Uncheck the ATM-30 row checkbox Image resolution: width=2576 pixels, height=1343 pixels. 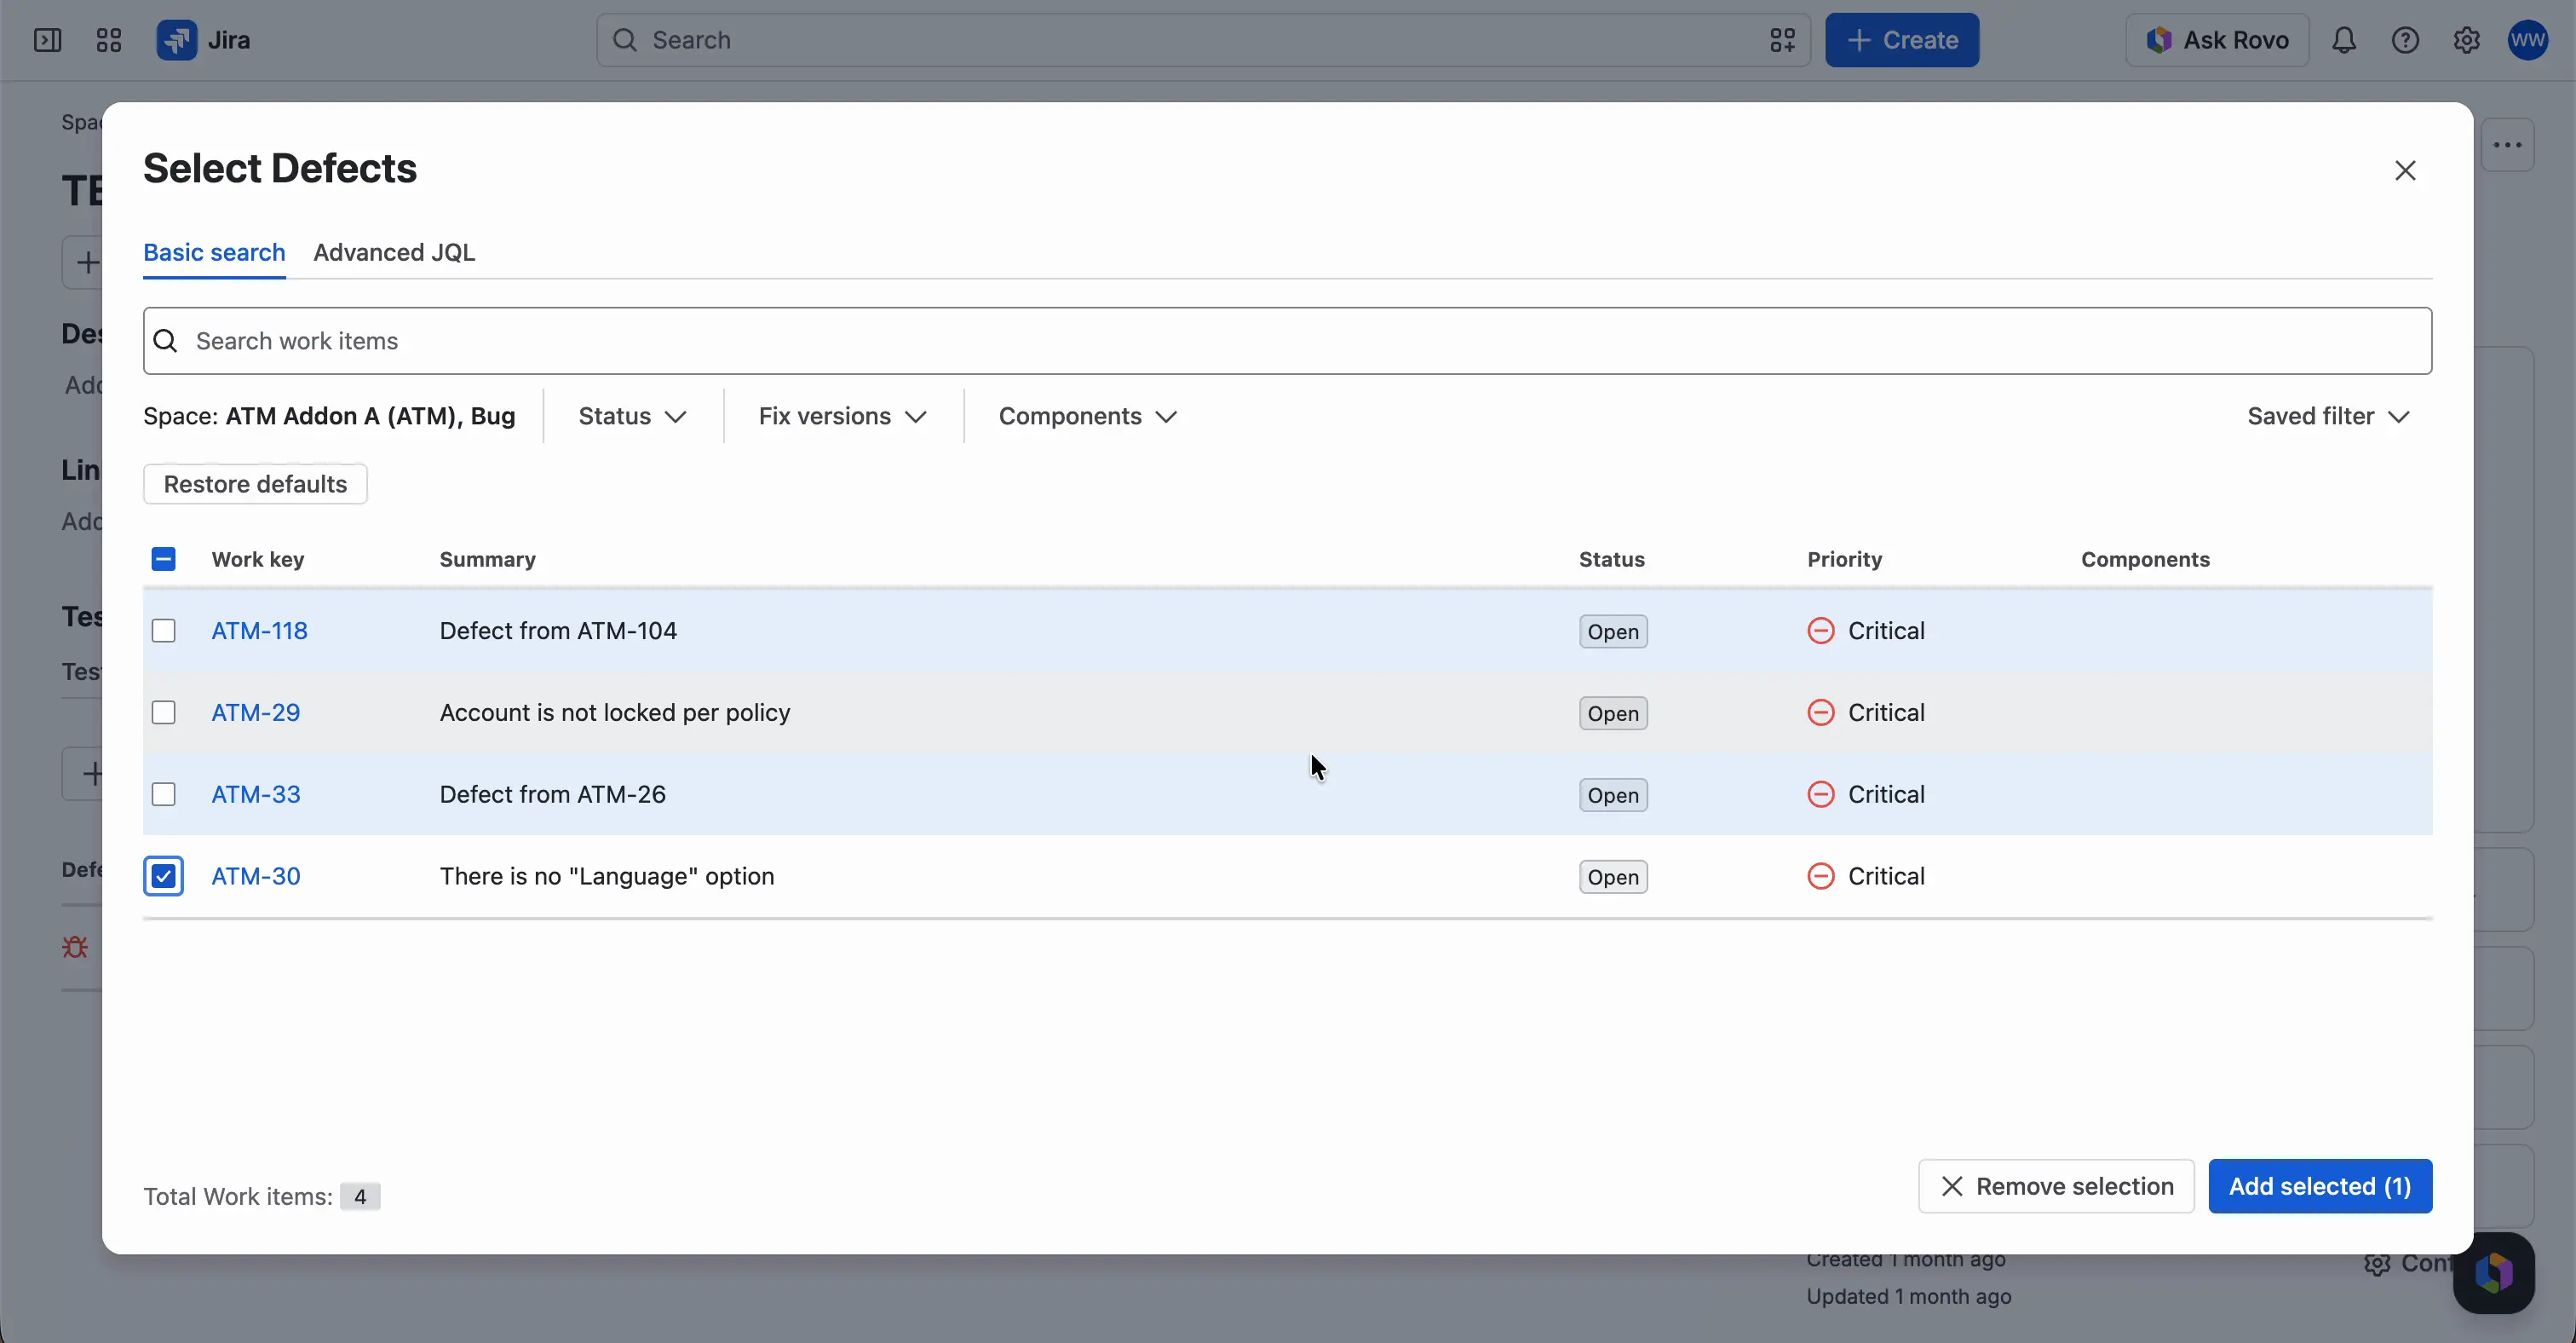tap(163, 877)
